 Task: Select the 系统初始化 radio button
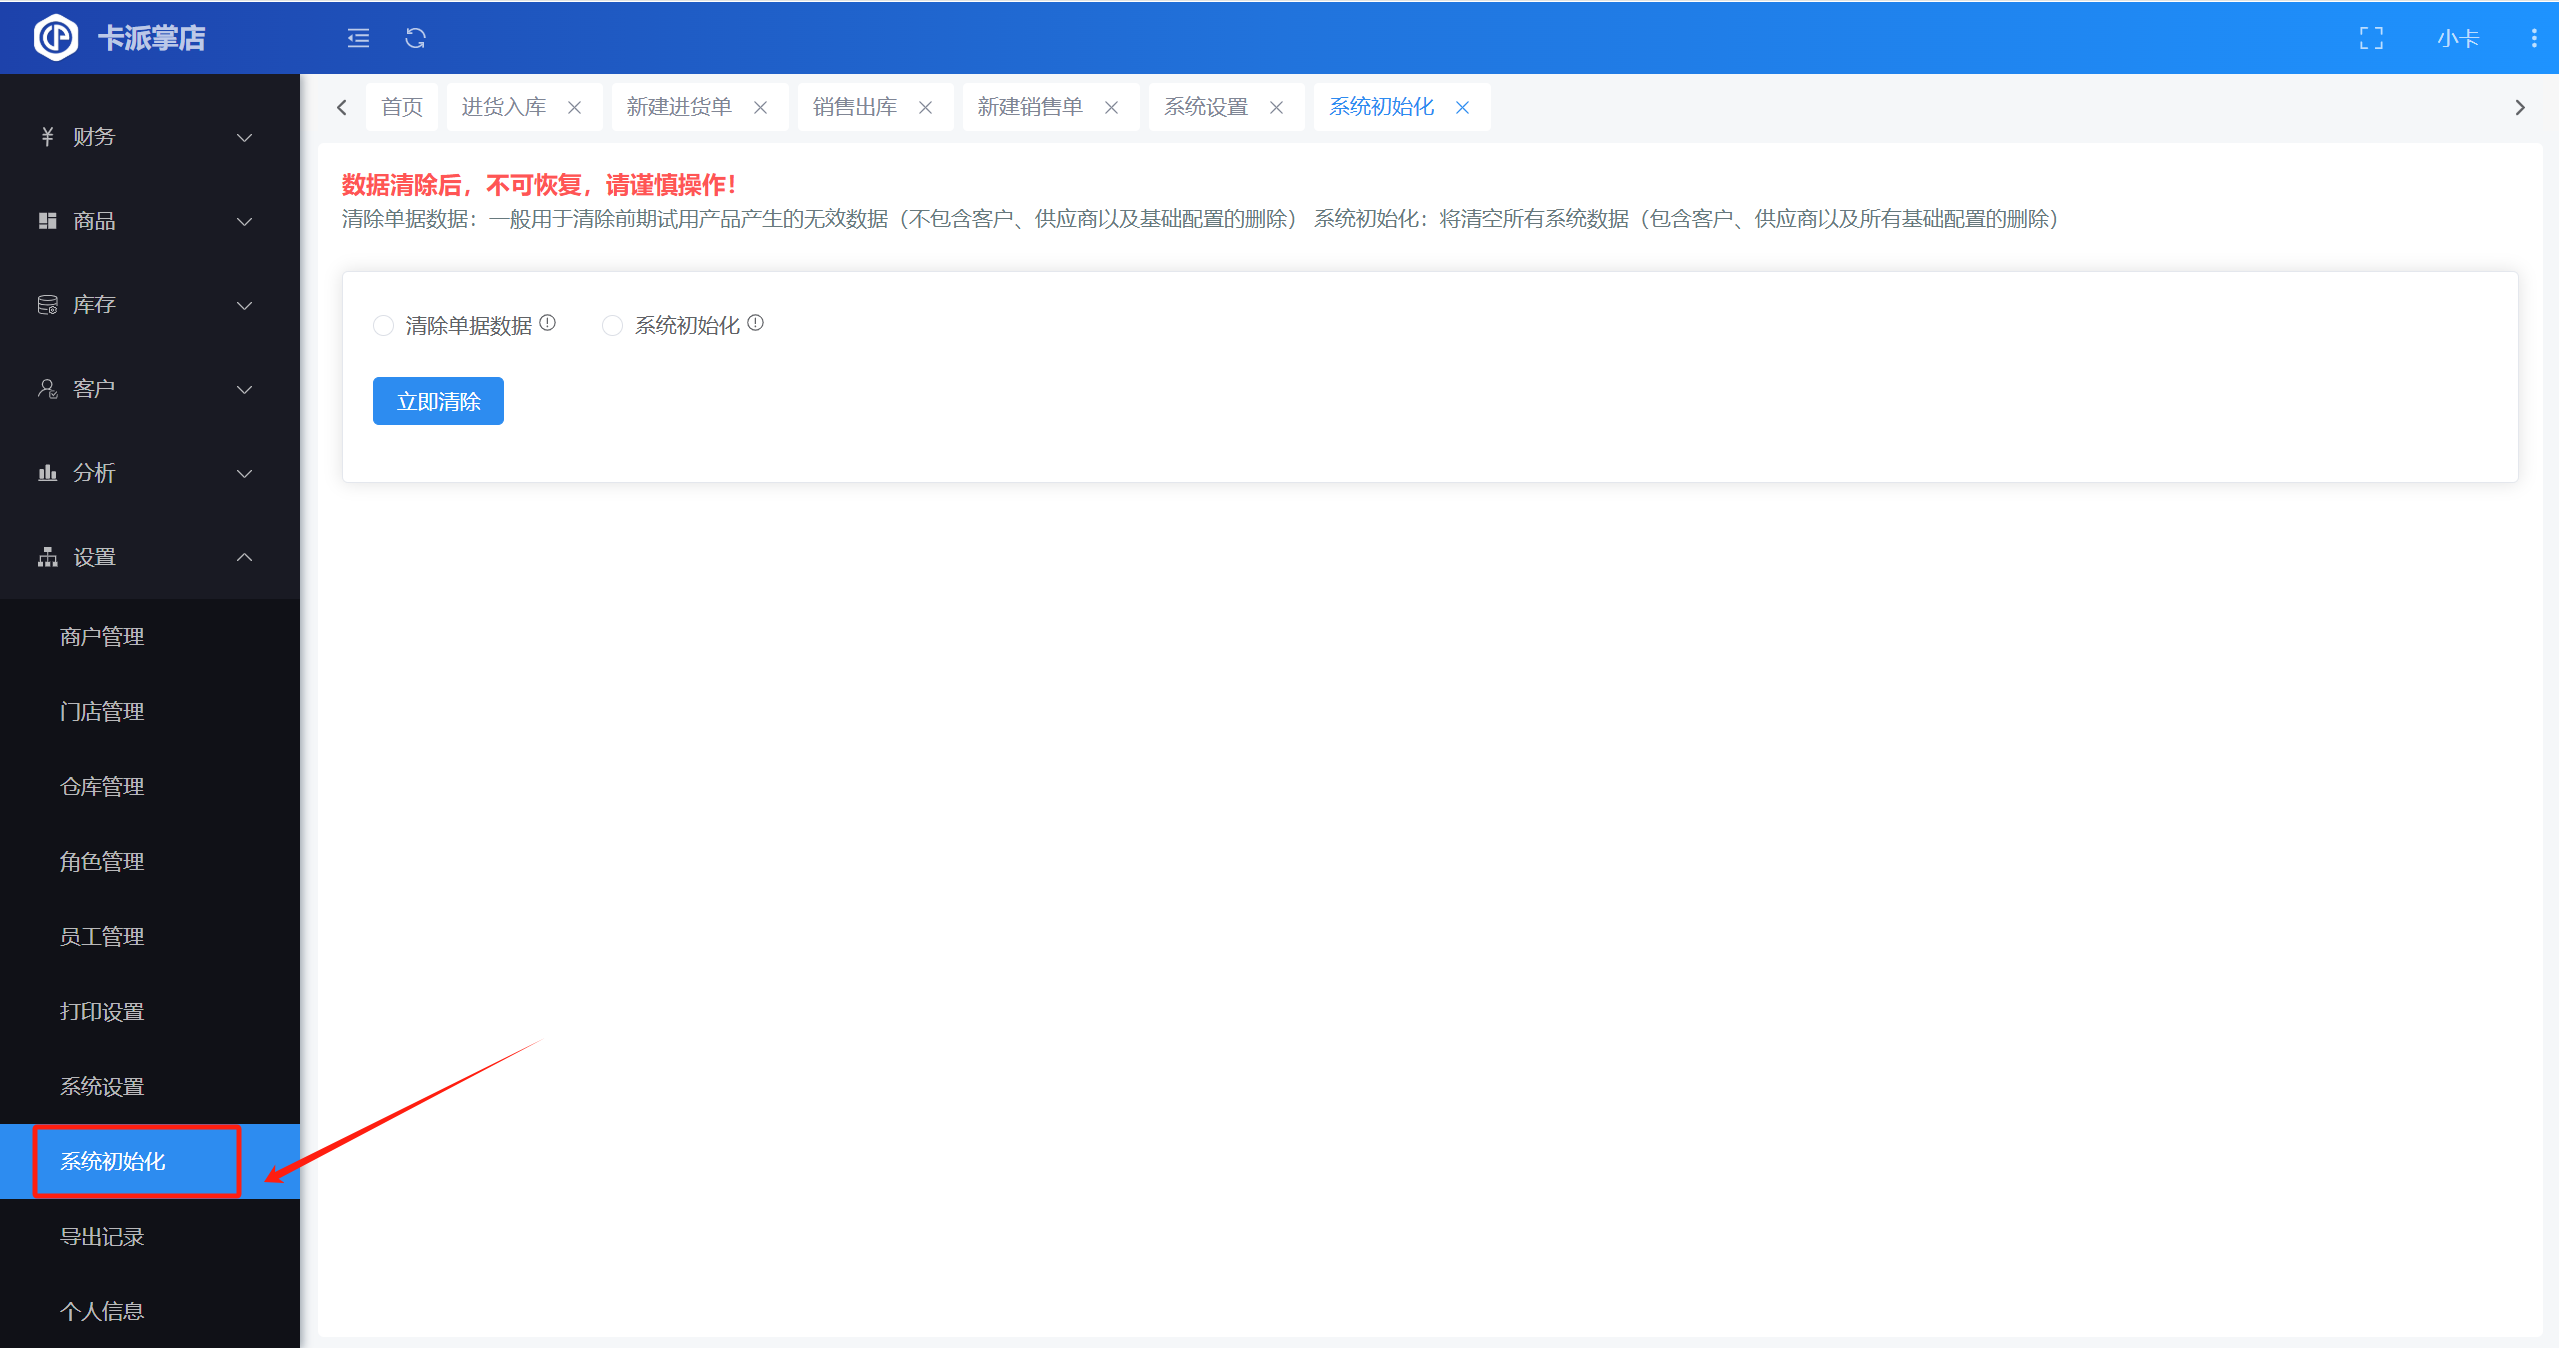tap(612, 326)
